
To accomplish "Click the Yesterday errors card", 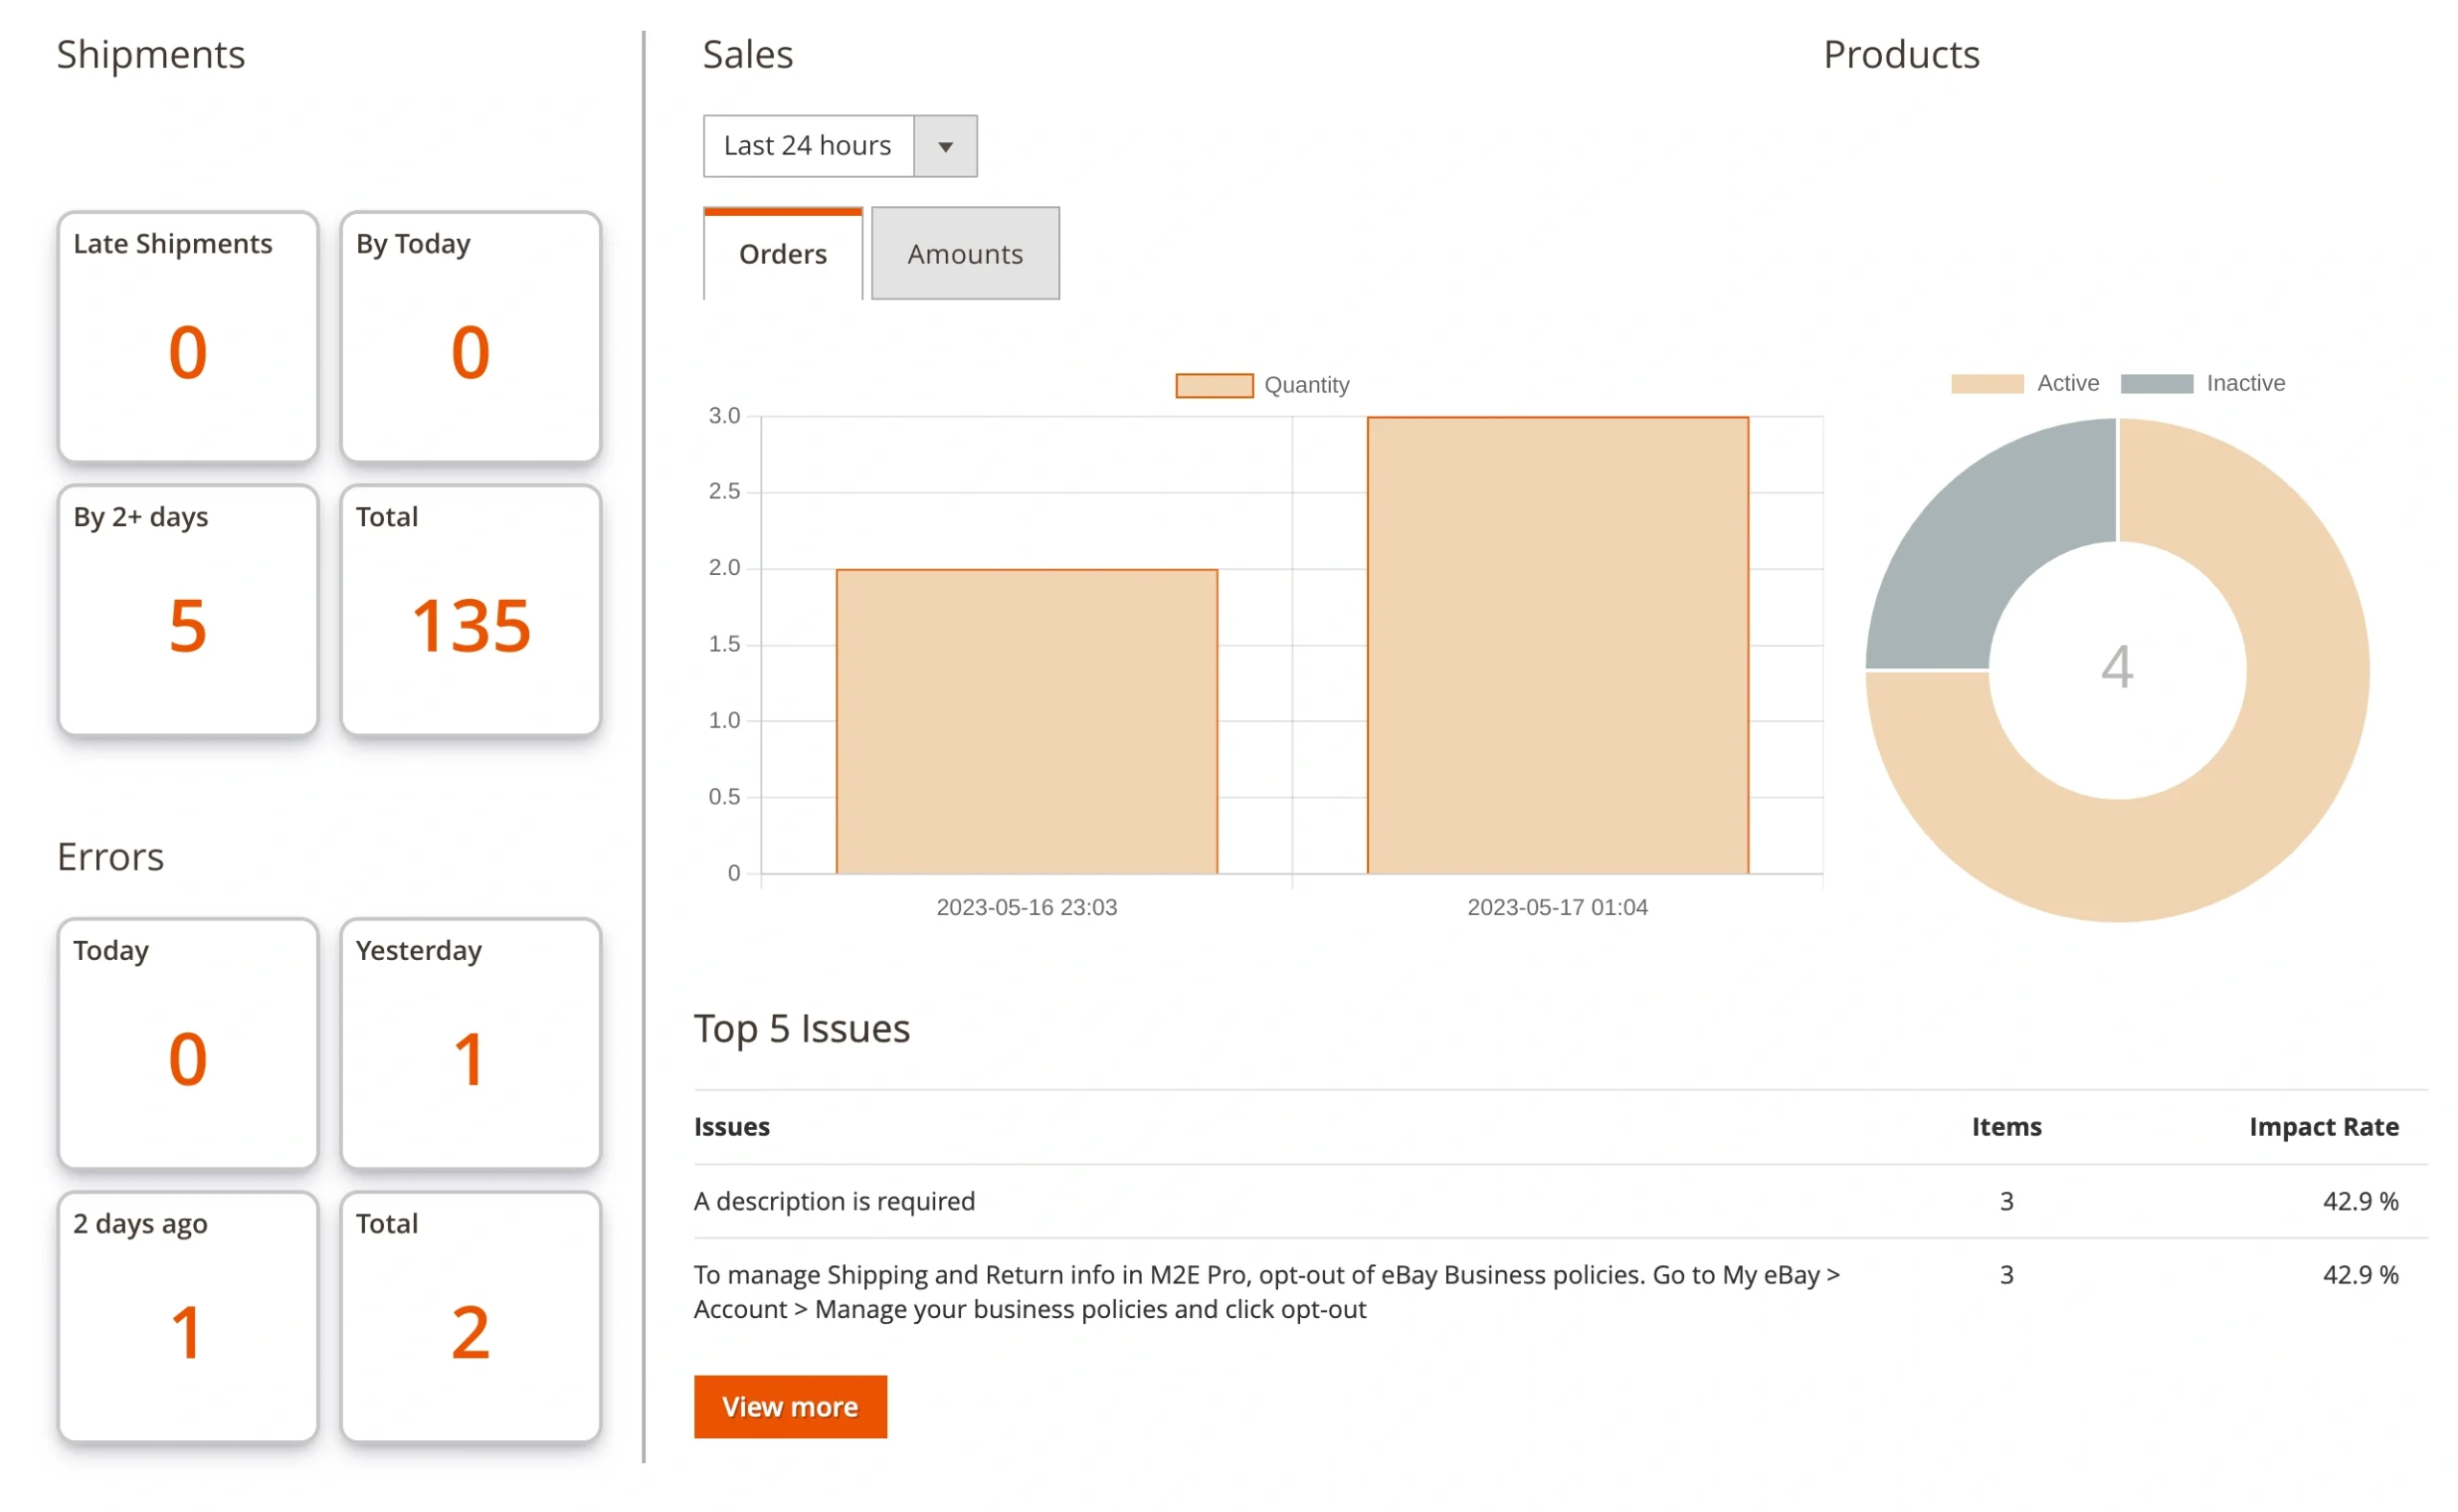I will coord(470,1043).
